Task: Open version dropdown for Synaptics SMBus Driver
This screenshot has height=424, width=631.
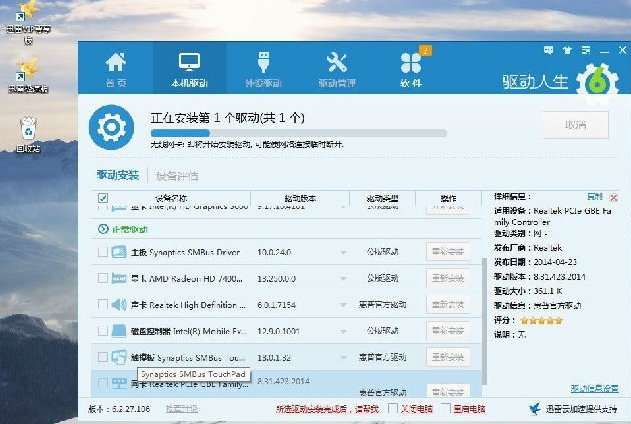Action: [x=344, y=252]
